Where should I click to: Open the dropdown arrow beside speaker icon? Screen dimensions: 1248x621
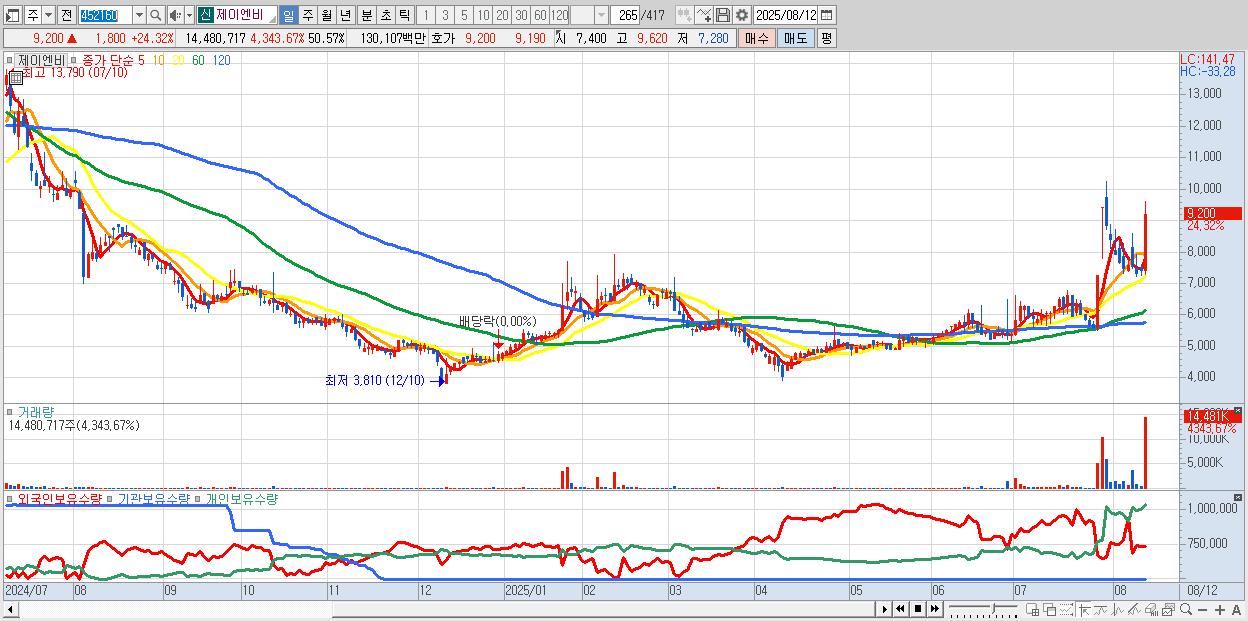[189, 15]
